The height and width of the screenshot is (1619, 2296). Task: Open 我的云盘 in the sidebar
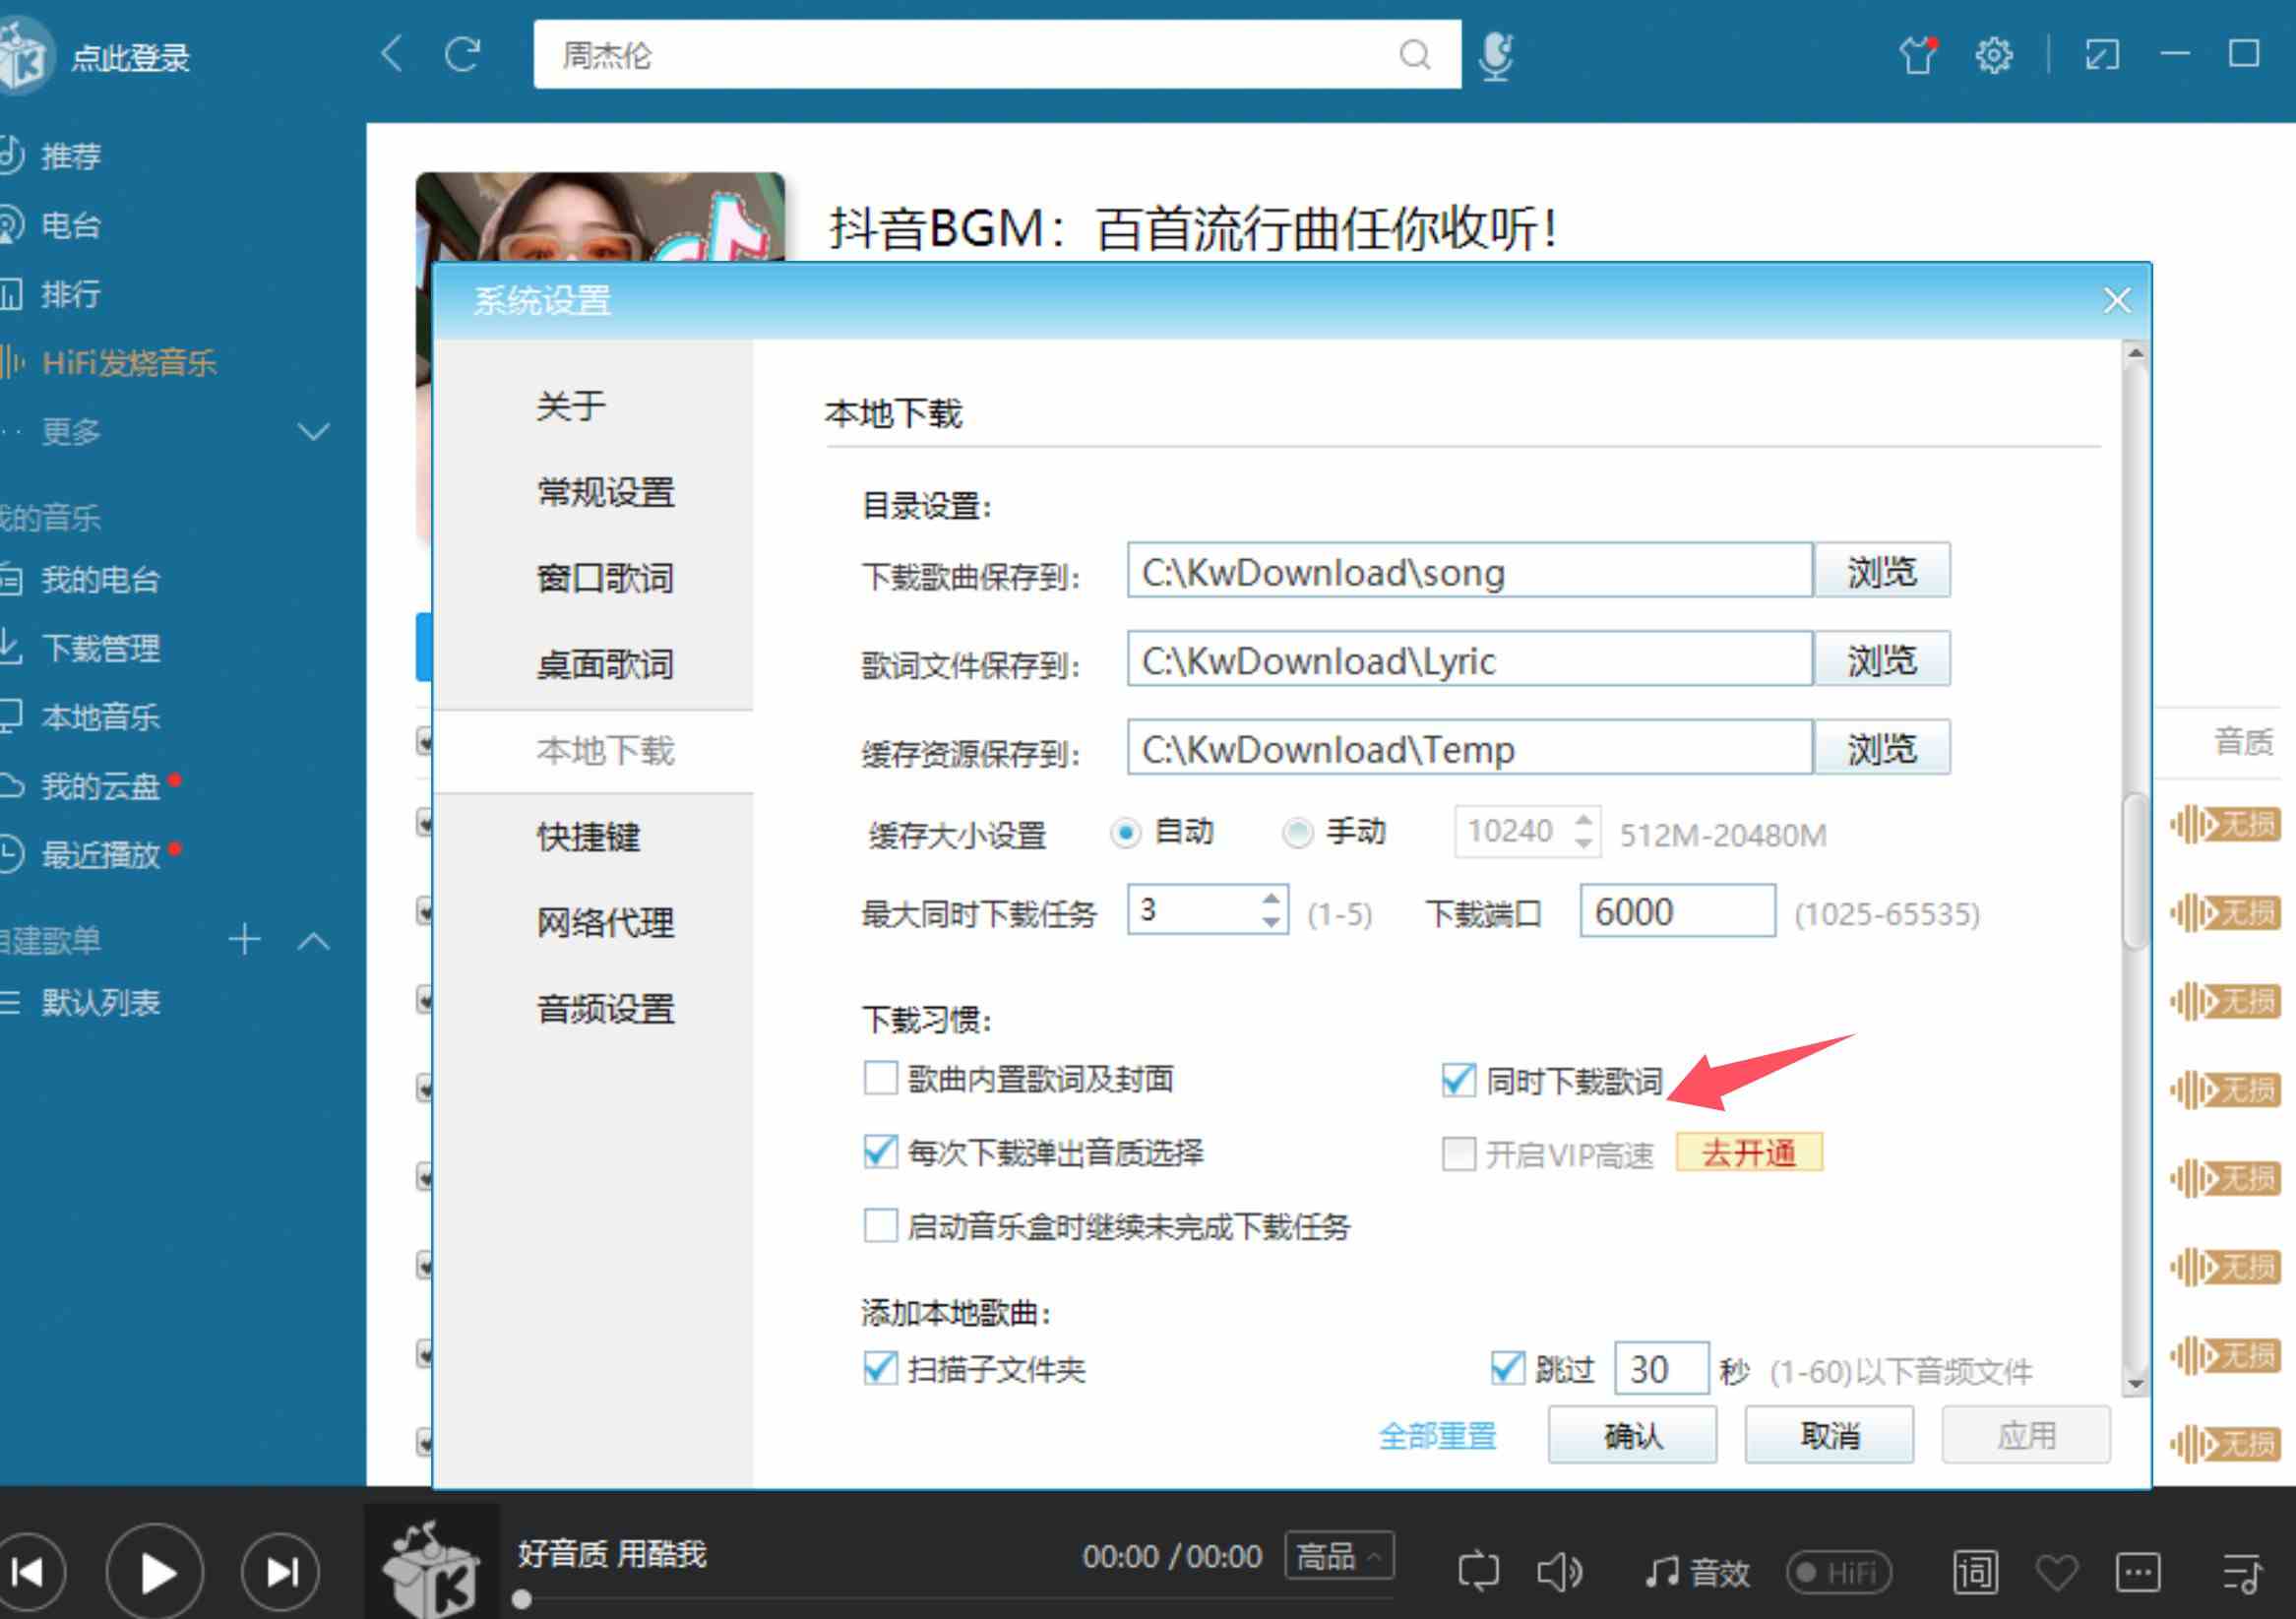[x=100, y=786]
